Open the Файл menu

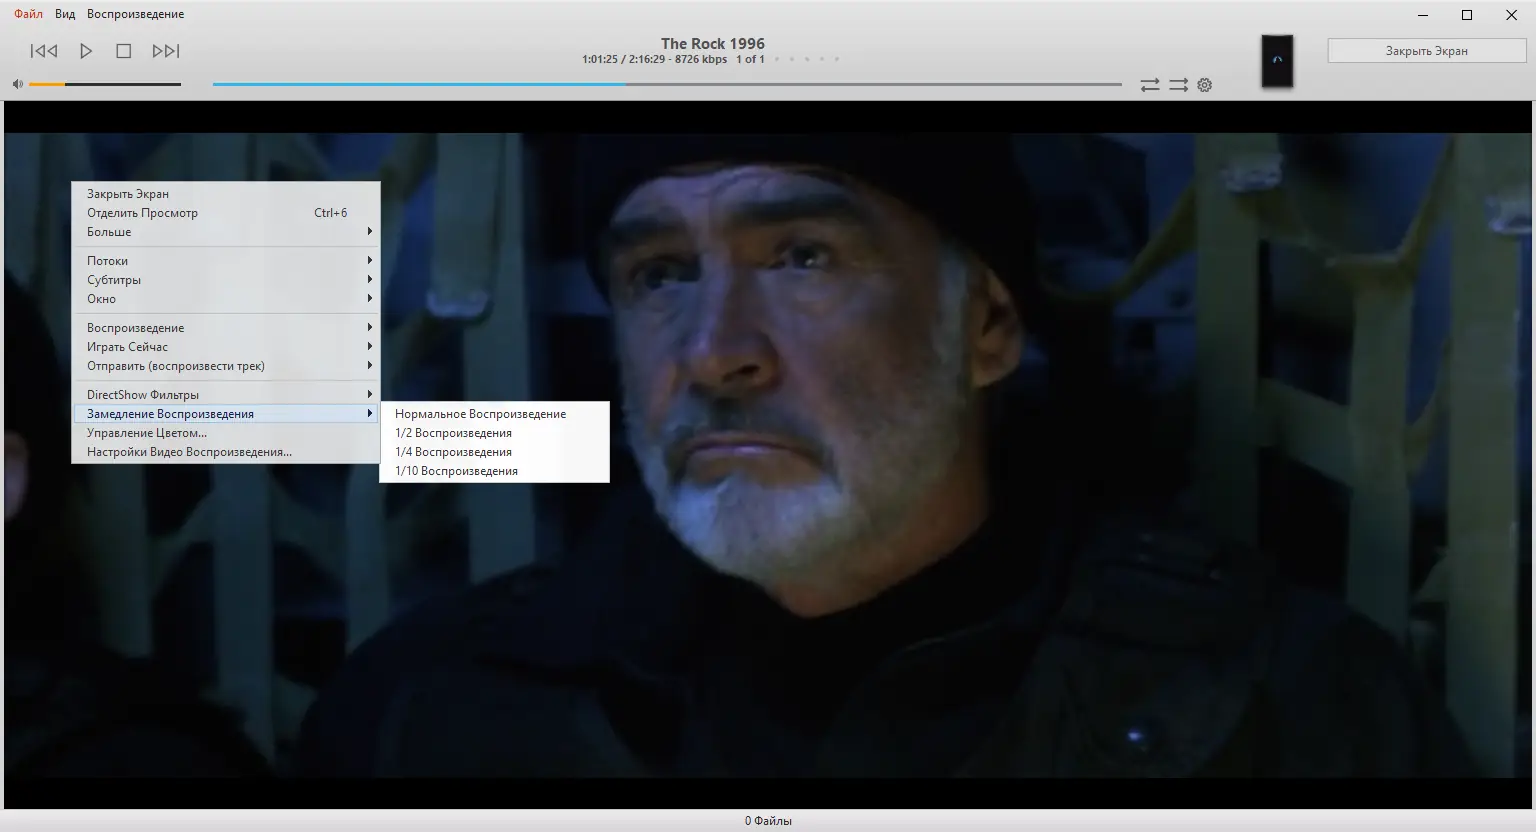click(x=28, y=14)
